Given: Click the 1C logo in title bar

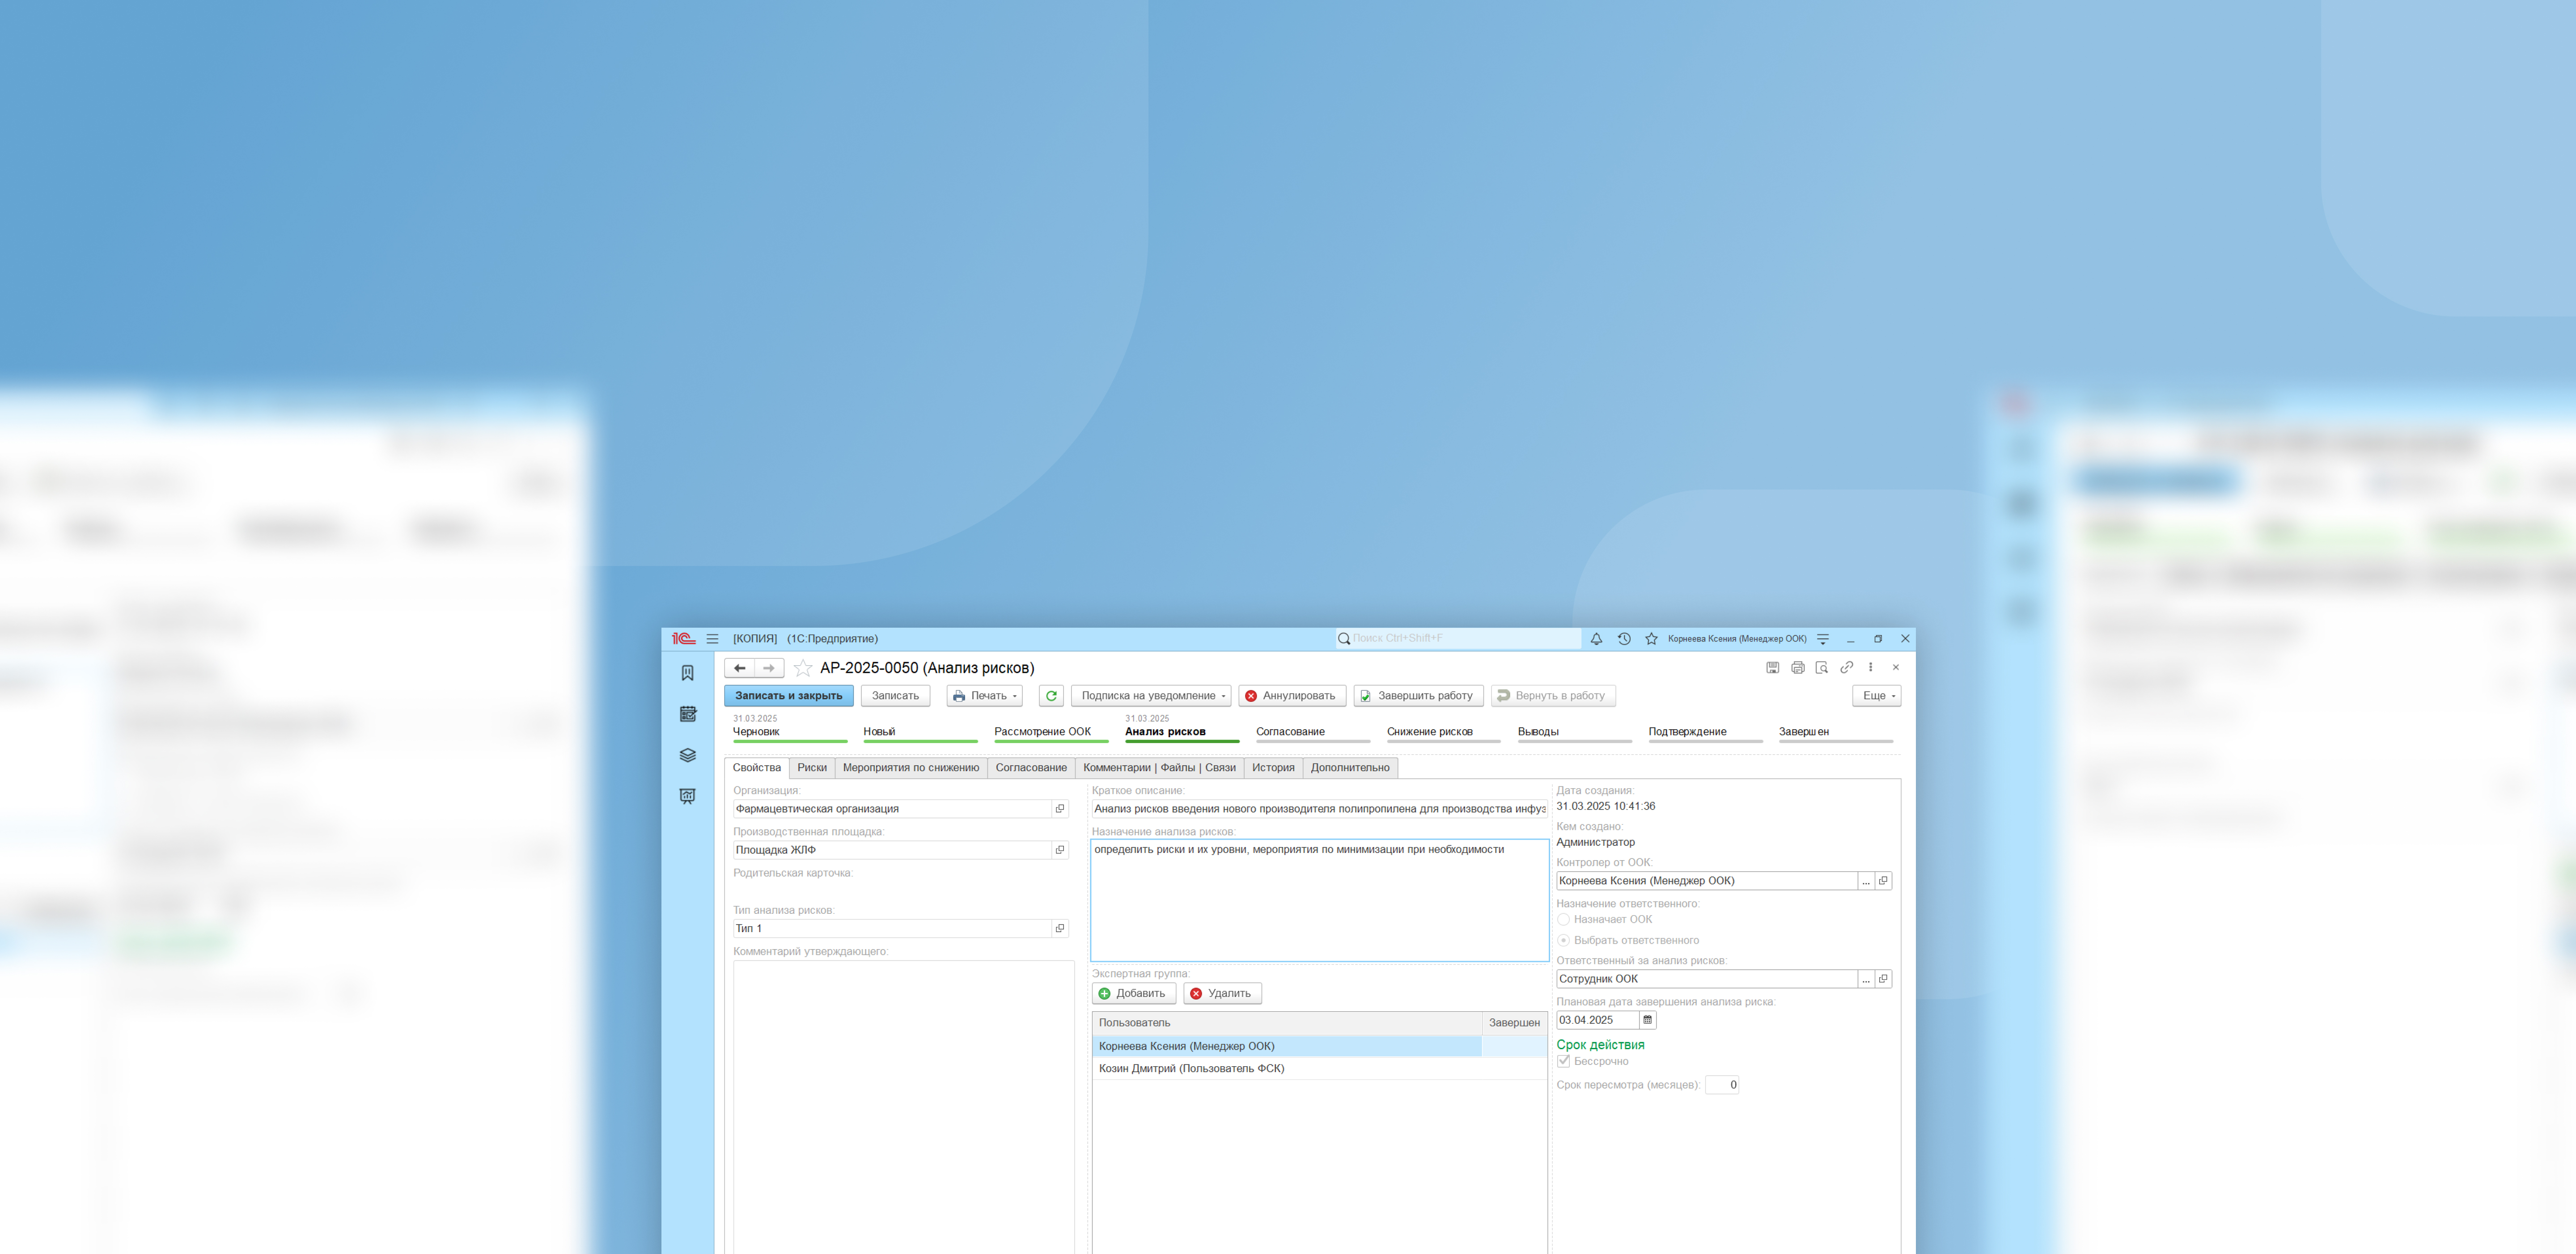Looking at the screenshot, I should click(x=683, y=638).
